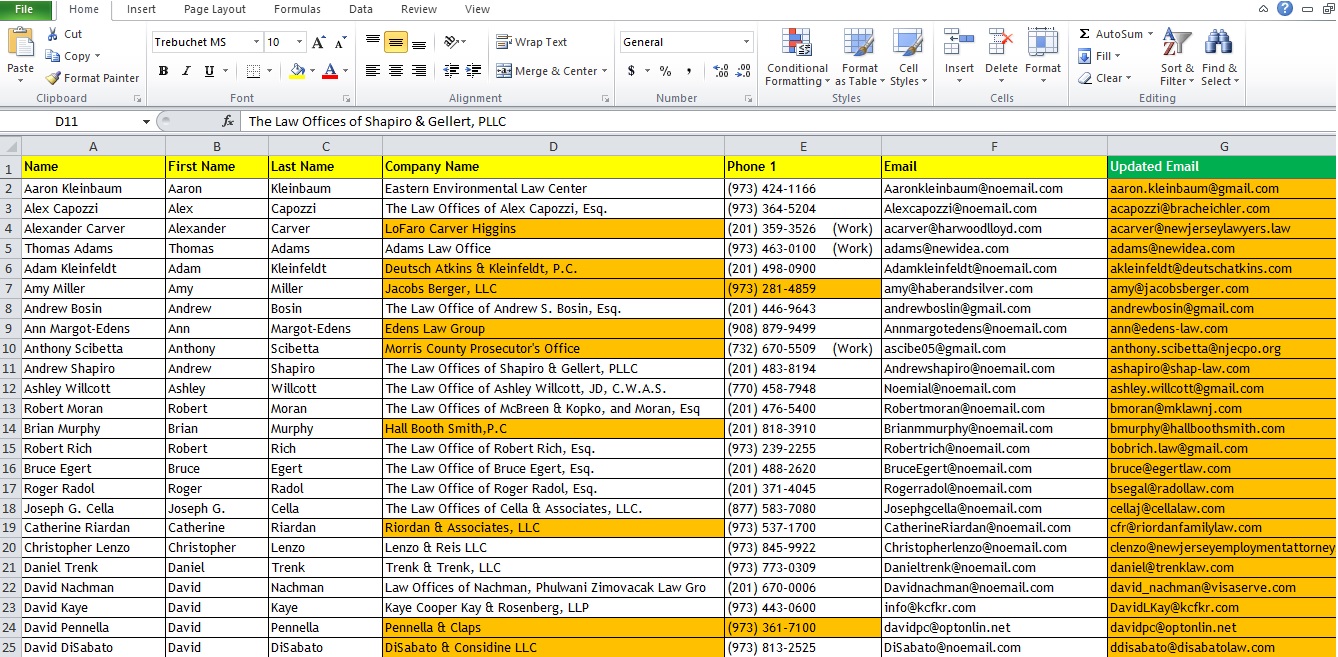Screen dimensions: 1338x657
Task: Open Name Box dropdown arrow
Action: coord(147,121)
